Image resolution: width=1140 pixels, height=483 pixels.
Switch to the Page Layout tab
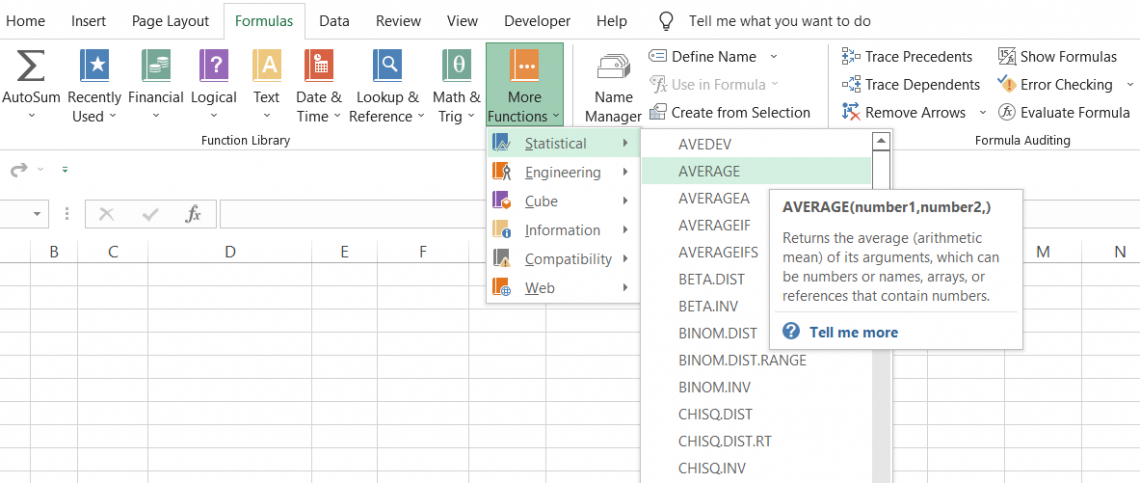click(170, 21)
